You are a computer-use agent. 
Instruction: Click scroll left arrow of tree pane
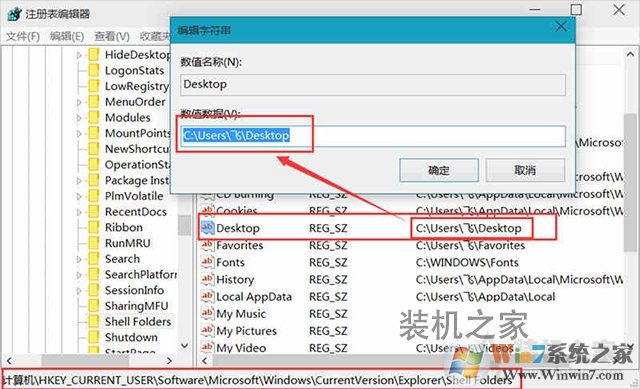[9, 361]
